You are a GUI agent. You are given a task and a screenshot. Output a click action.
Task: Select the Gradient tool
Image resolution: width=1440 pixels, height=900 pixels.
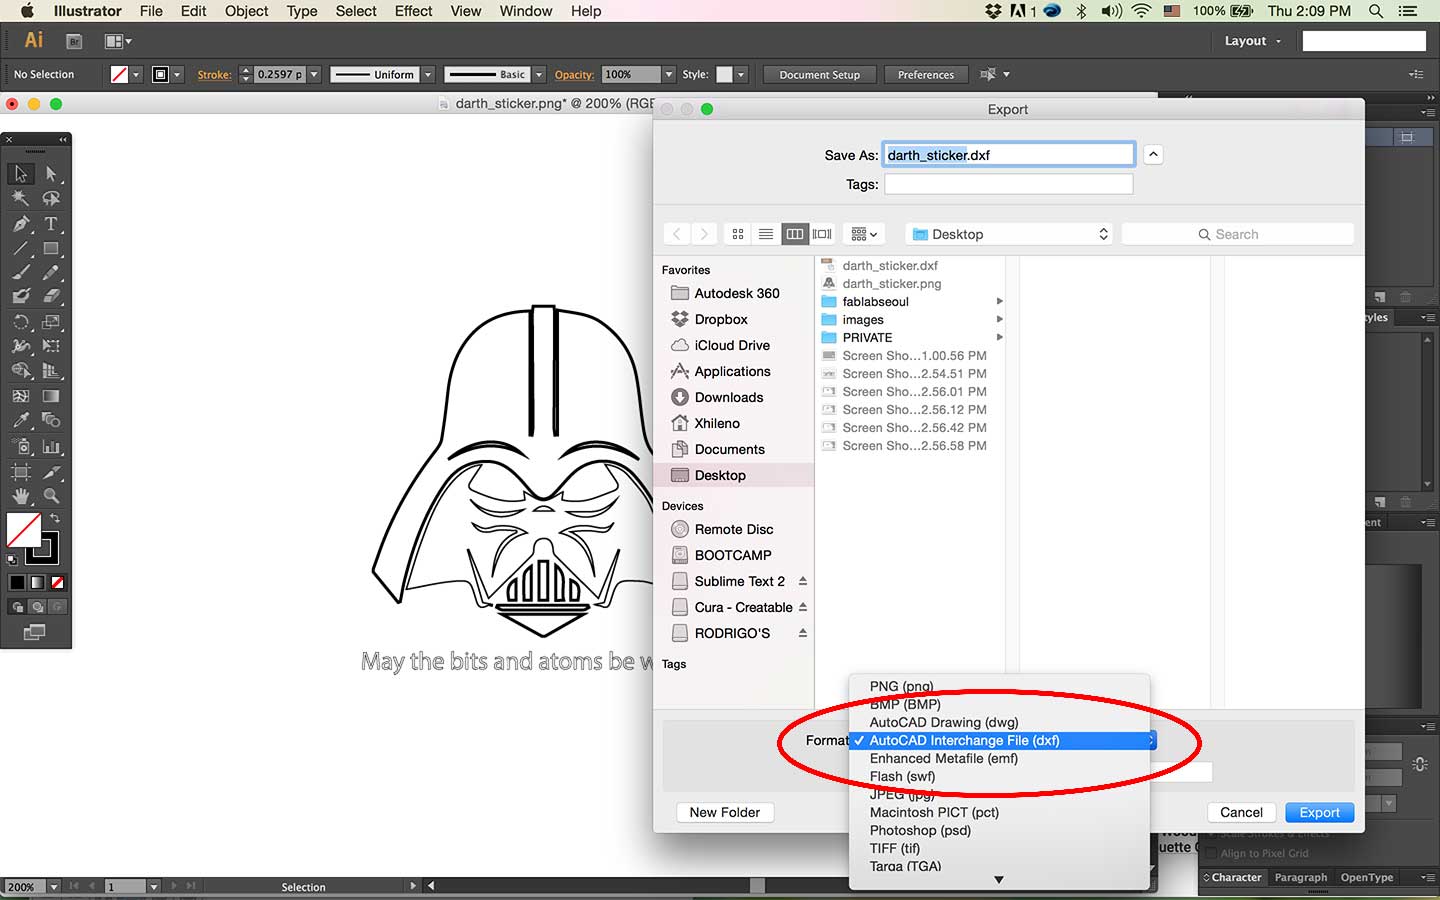(51, 396)
